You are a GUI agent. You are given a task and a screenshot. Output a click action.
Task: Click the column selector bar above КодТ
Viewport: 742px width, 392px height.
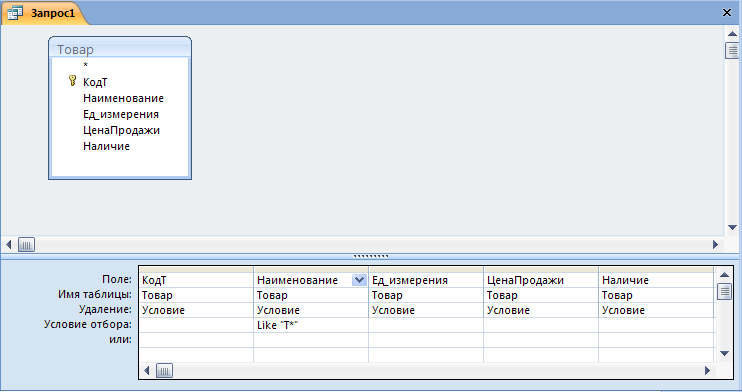click(x=196, y=269)
